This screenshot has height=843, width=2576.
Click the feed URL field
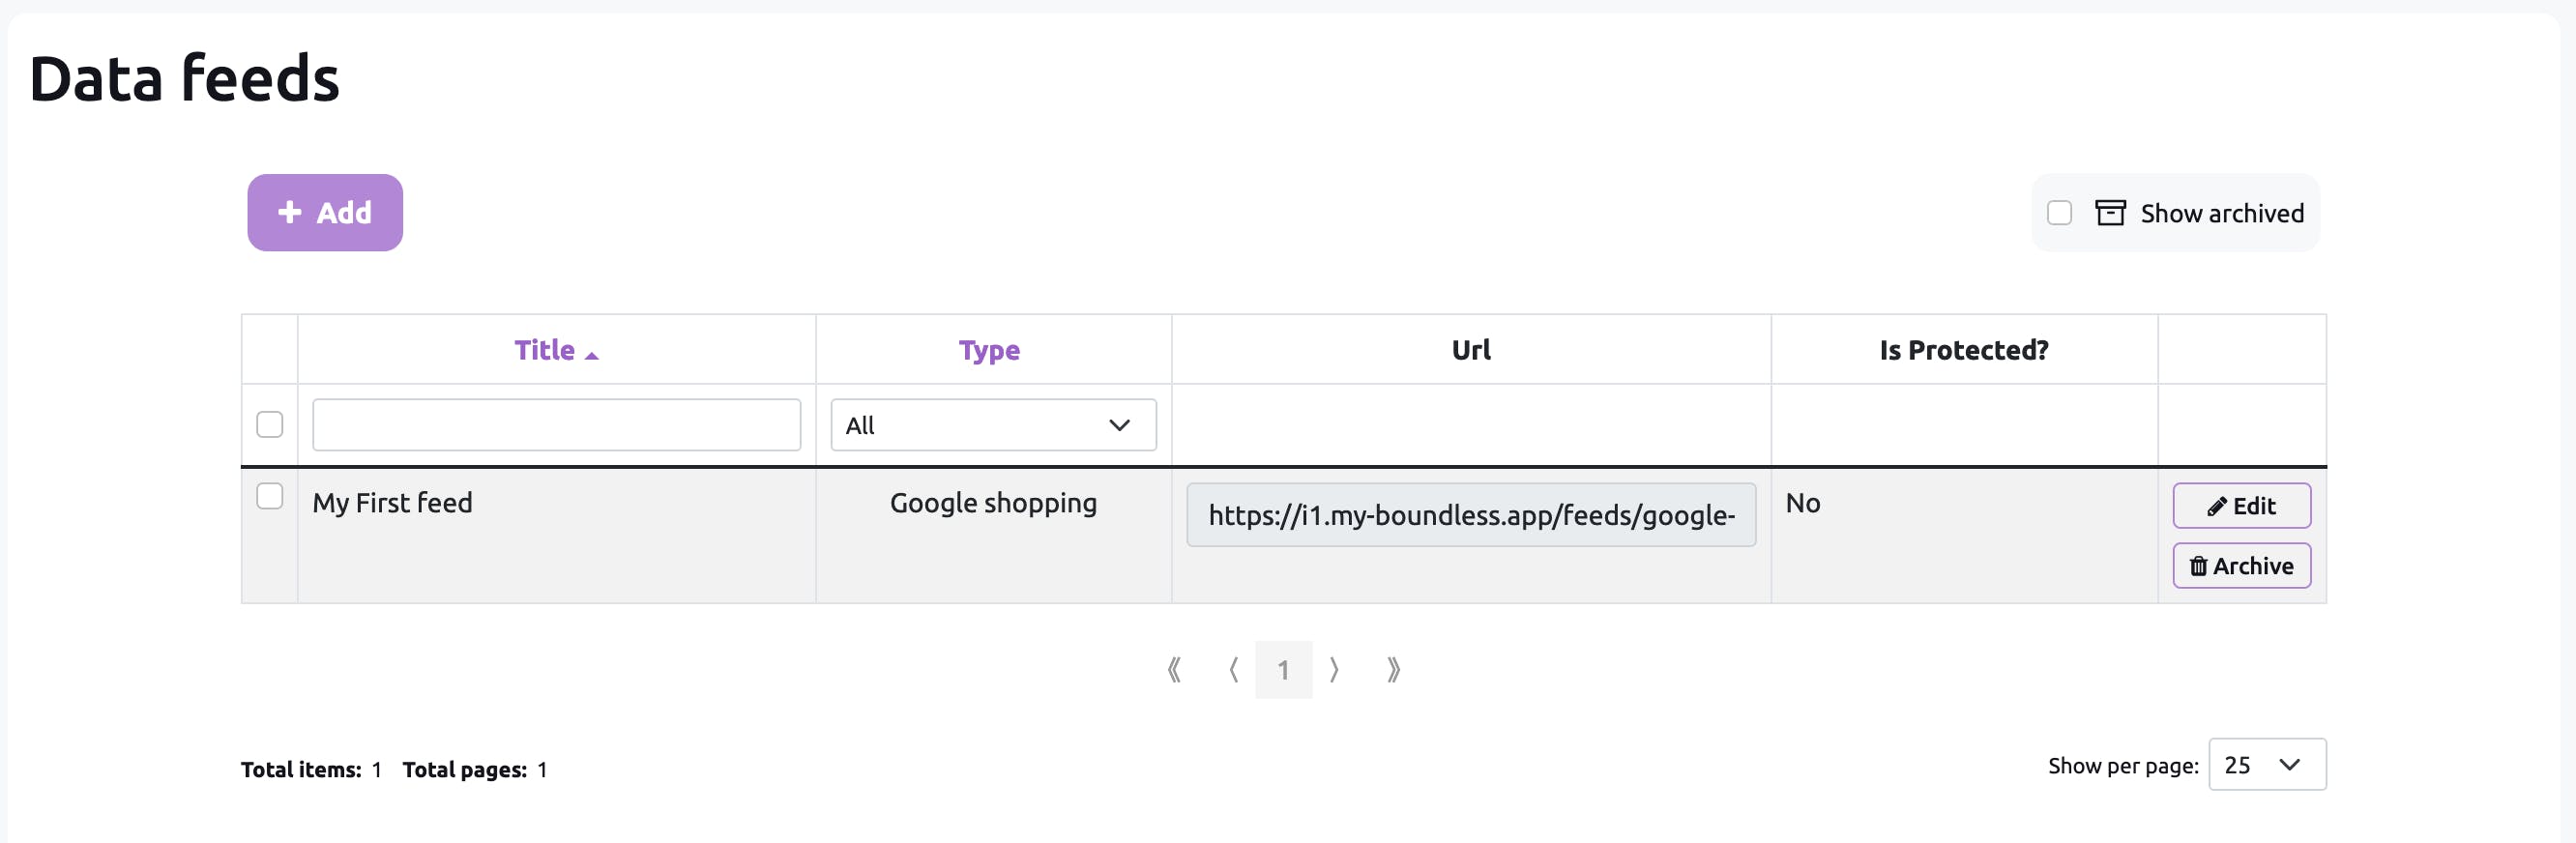click(x=1471, y=515)
